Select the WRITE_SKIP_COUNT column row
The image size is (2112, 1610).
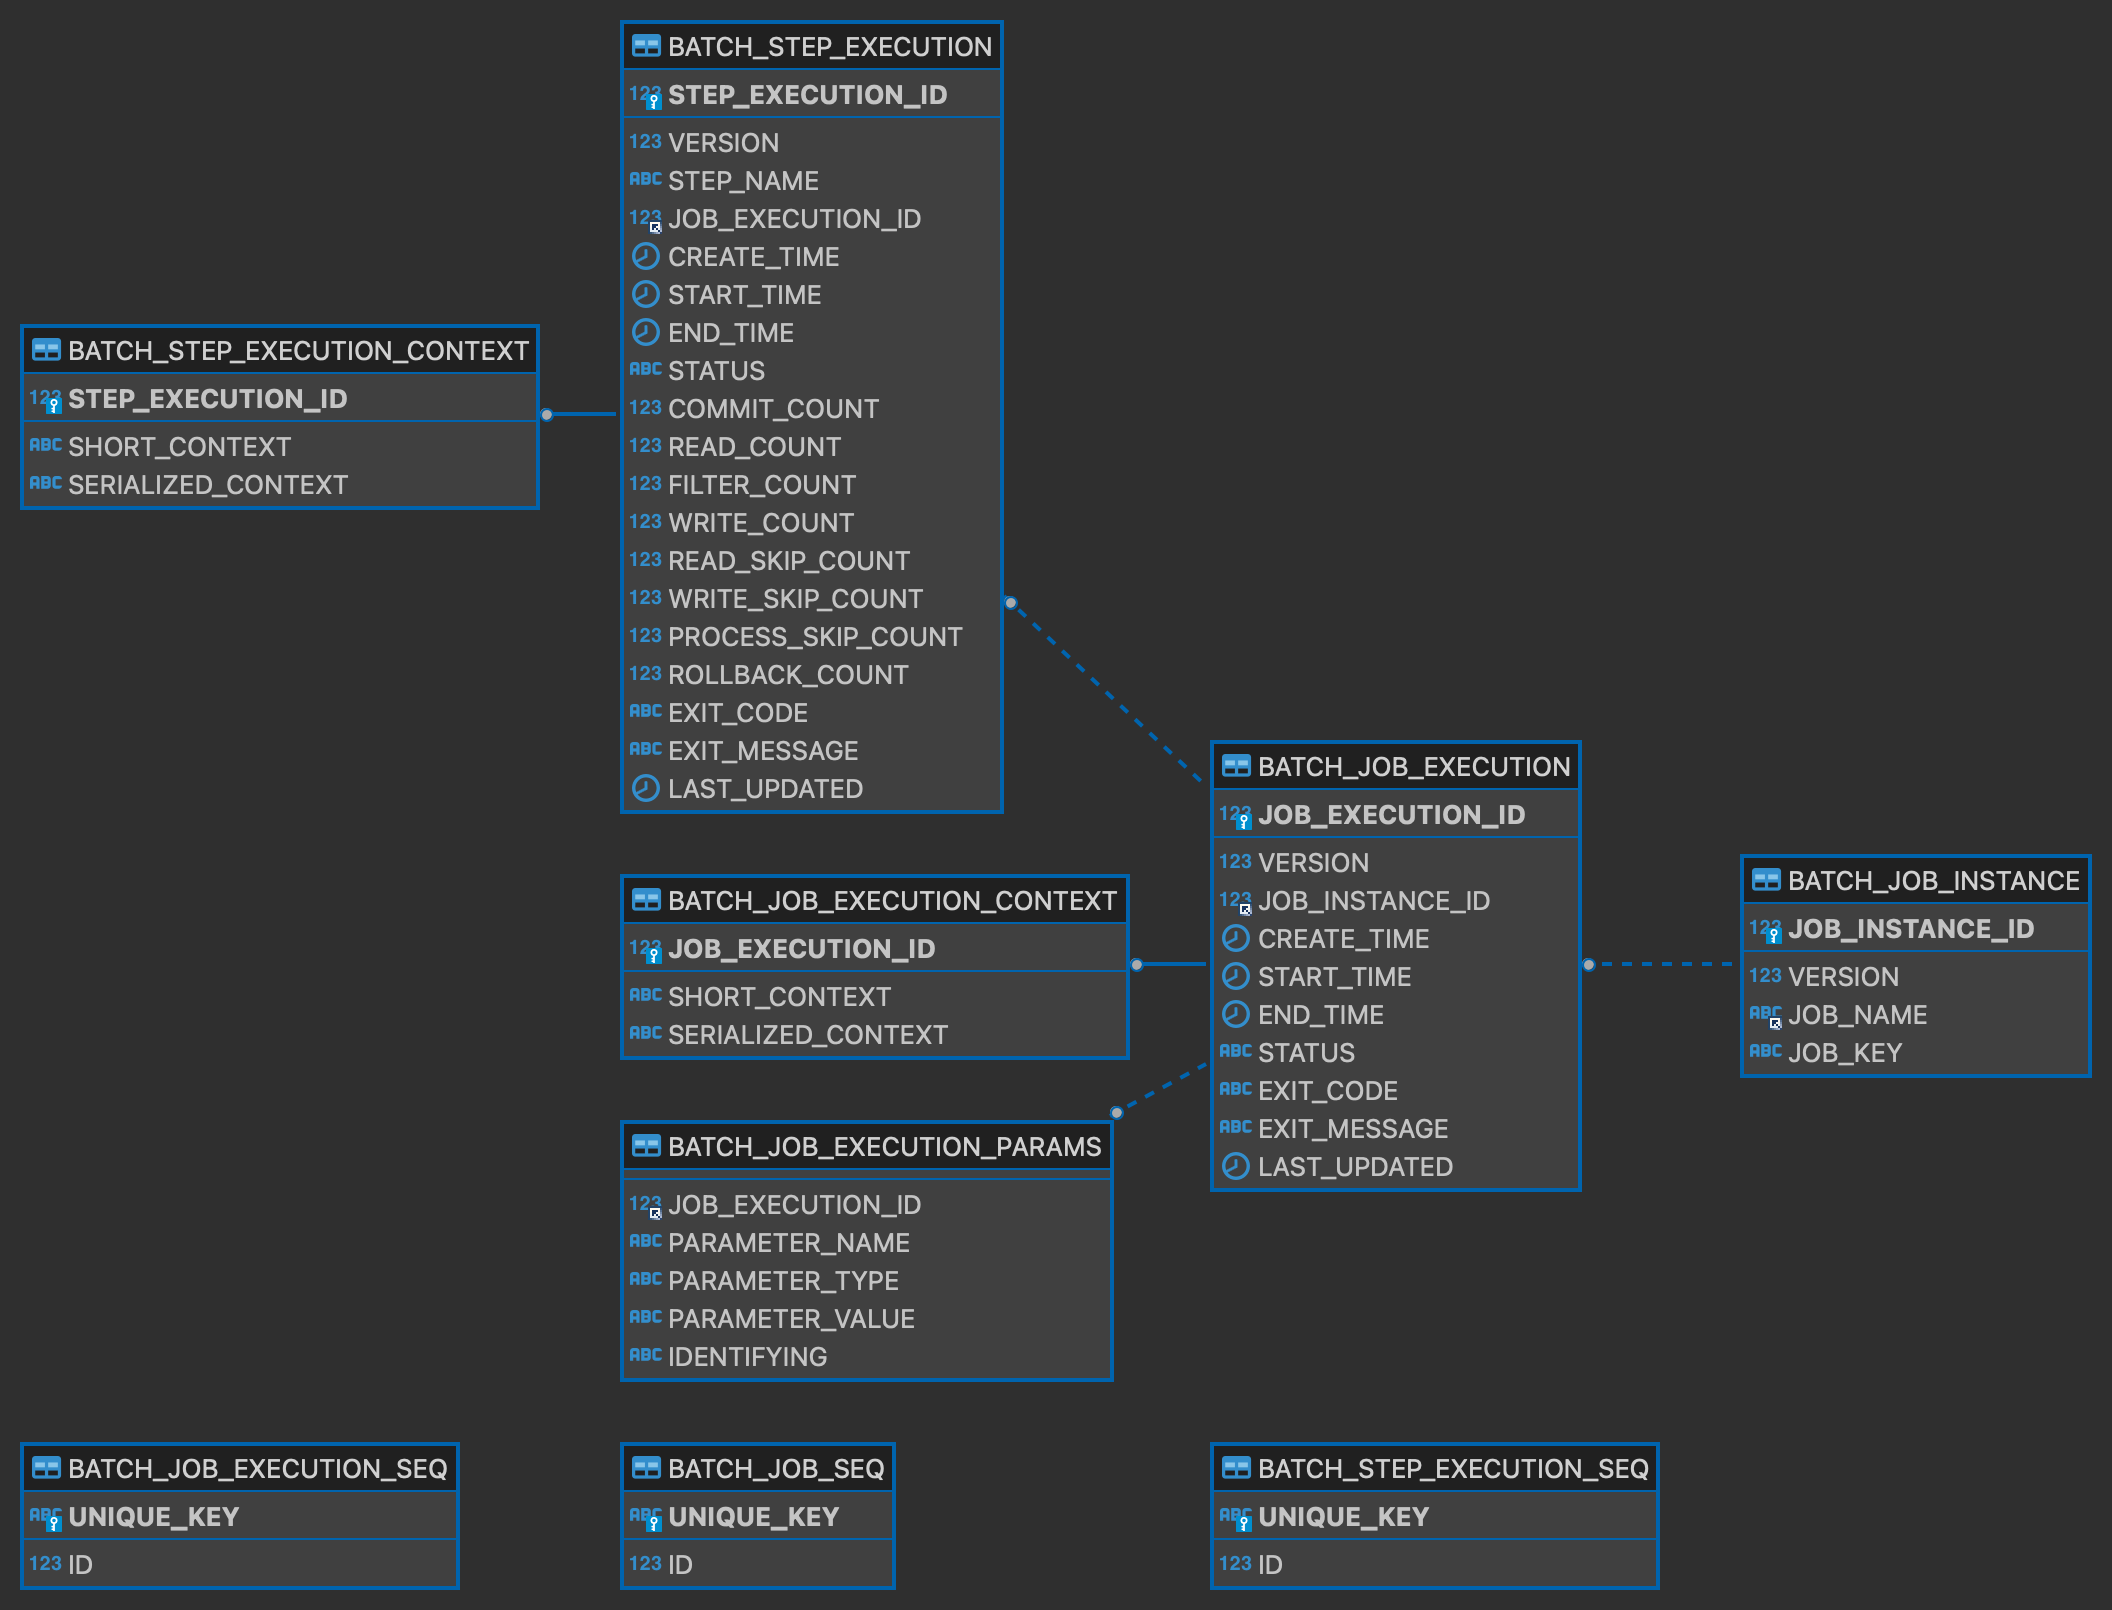[x=795, y=599]
